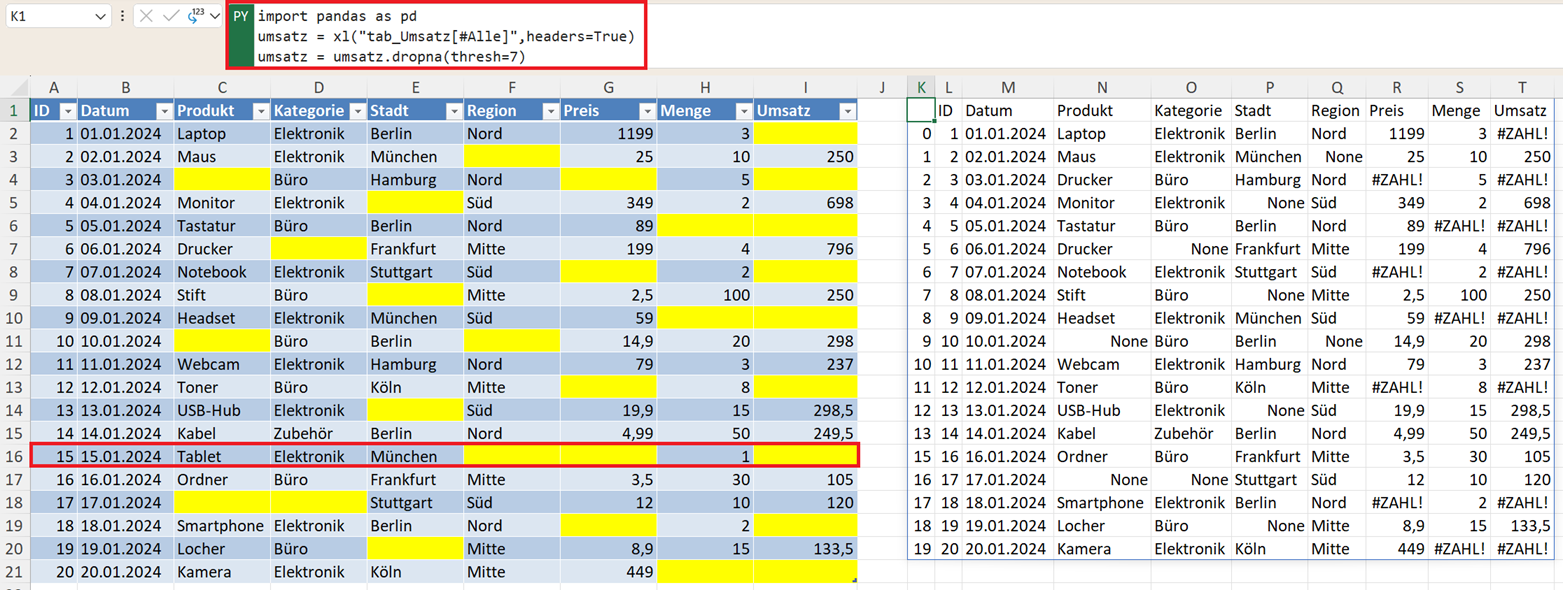The width and height of the screenshot is (1563, 590).
Task: Confirm the formula with checkmark icon
Action: coord(170,17)
